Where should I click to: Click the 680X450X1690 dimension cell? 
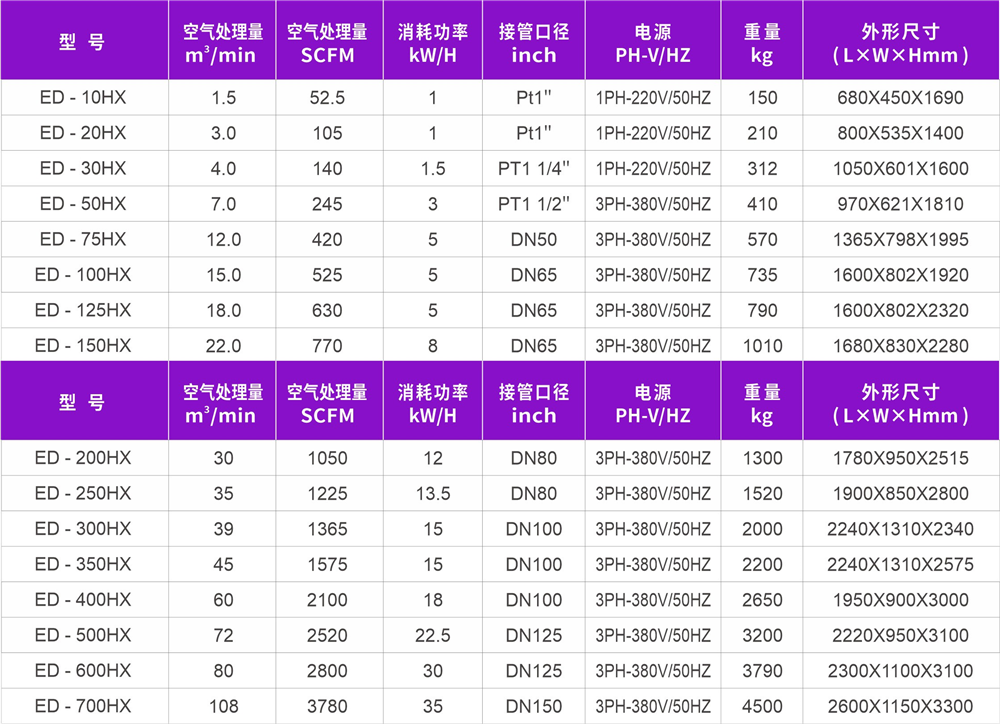900,98
